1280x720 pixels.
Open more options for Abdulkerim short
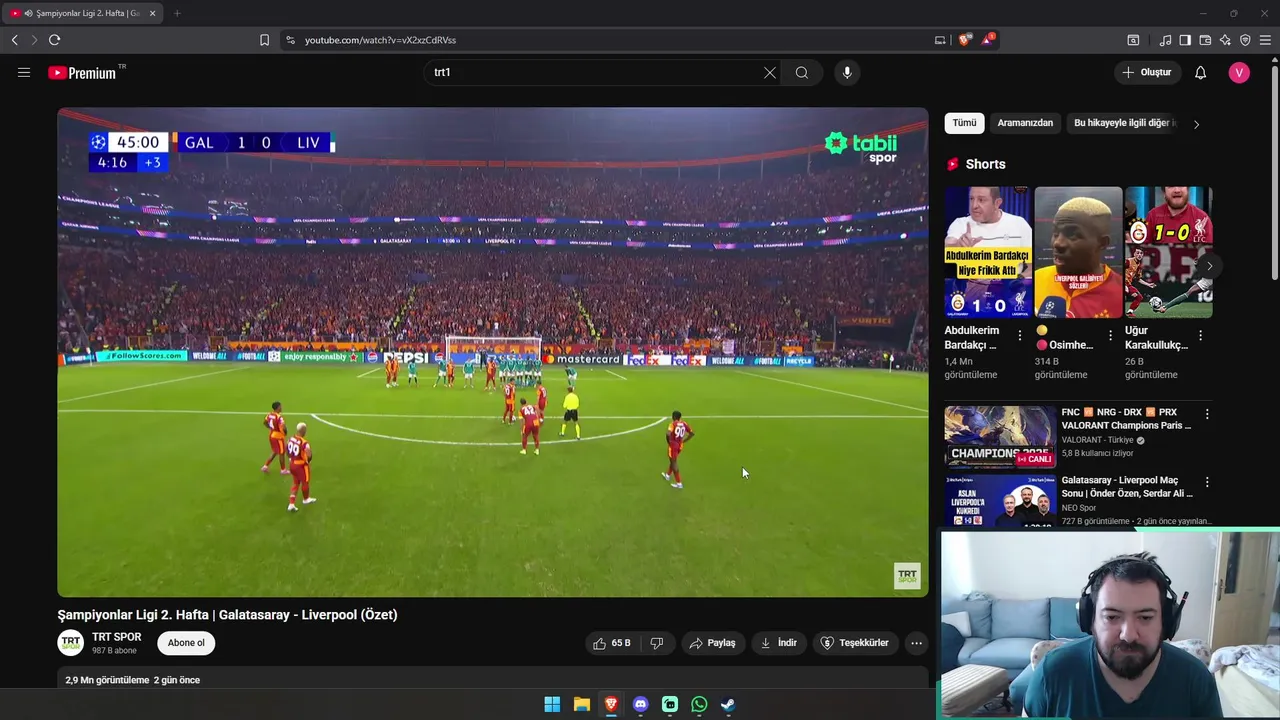pos(1020,336)
